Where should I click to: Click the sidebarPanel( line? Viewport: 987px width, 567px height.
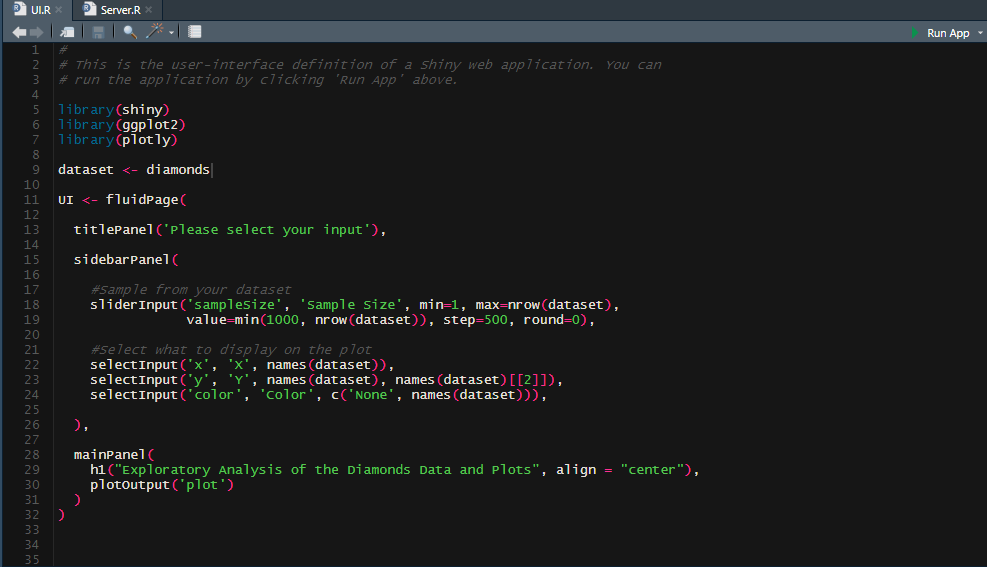(x=126, y=260)
